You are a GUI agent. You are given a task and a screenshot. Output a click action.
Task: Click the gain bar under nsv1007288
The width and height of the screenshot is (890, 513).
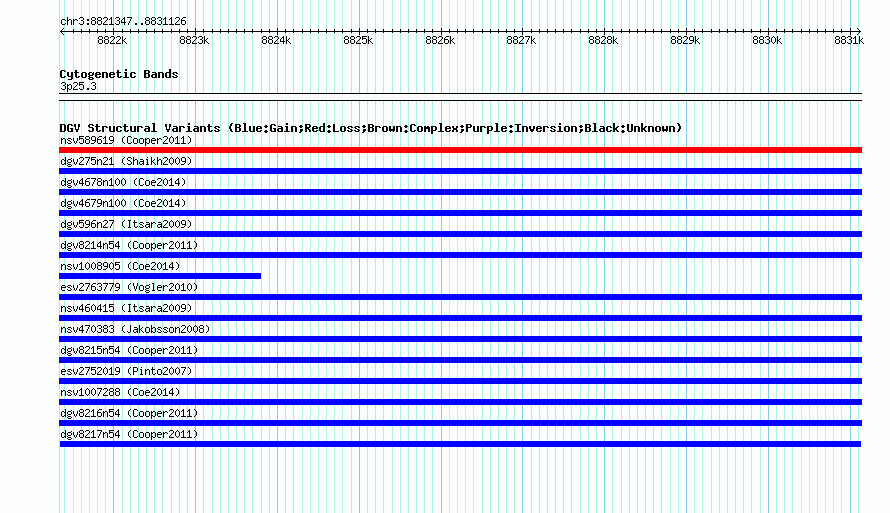[x=460, y=402]
